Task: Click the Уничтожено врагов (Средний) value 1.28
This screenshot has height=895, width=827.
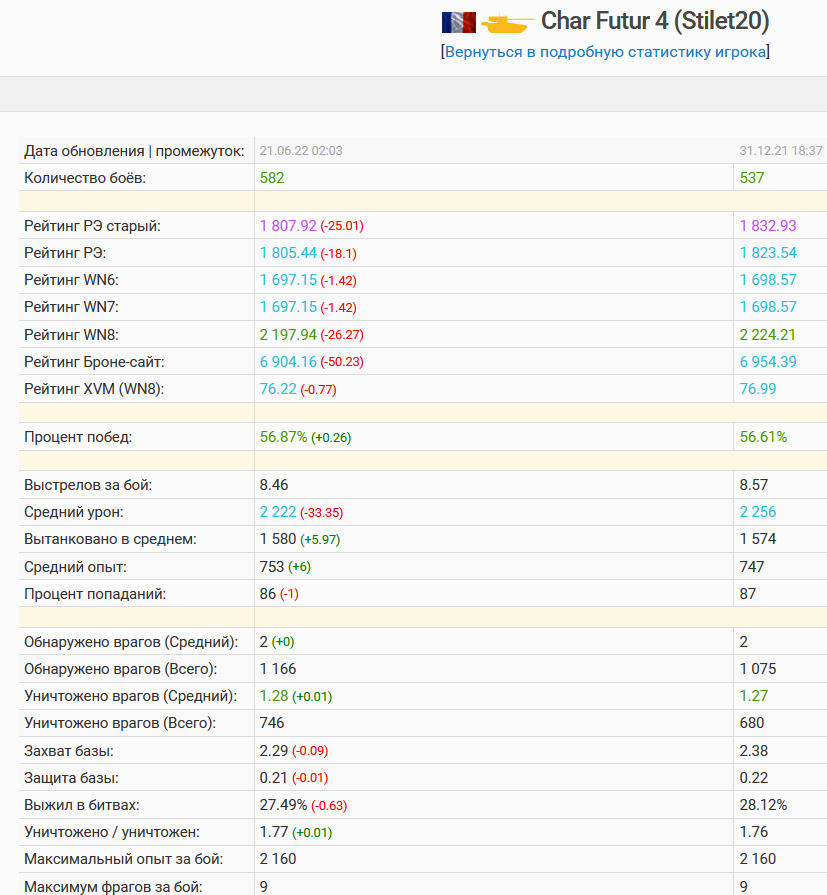Action: 274,696
